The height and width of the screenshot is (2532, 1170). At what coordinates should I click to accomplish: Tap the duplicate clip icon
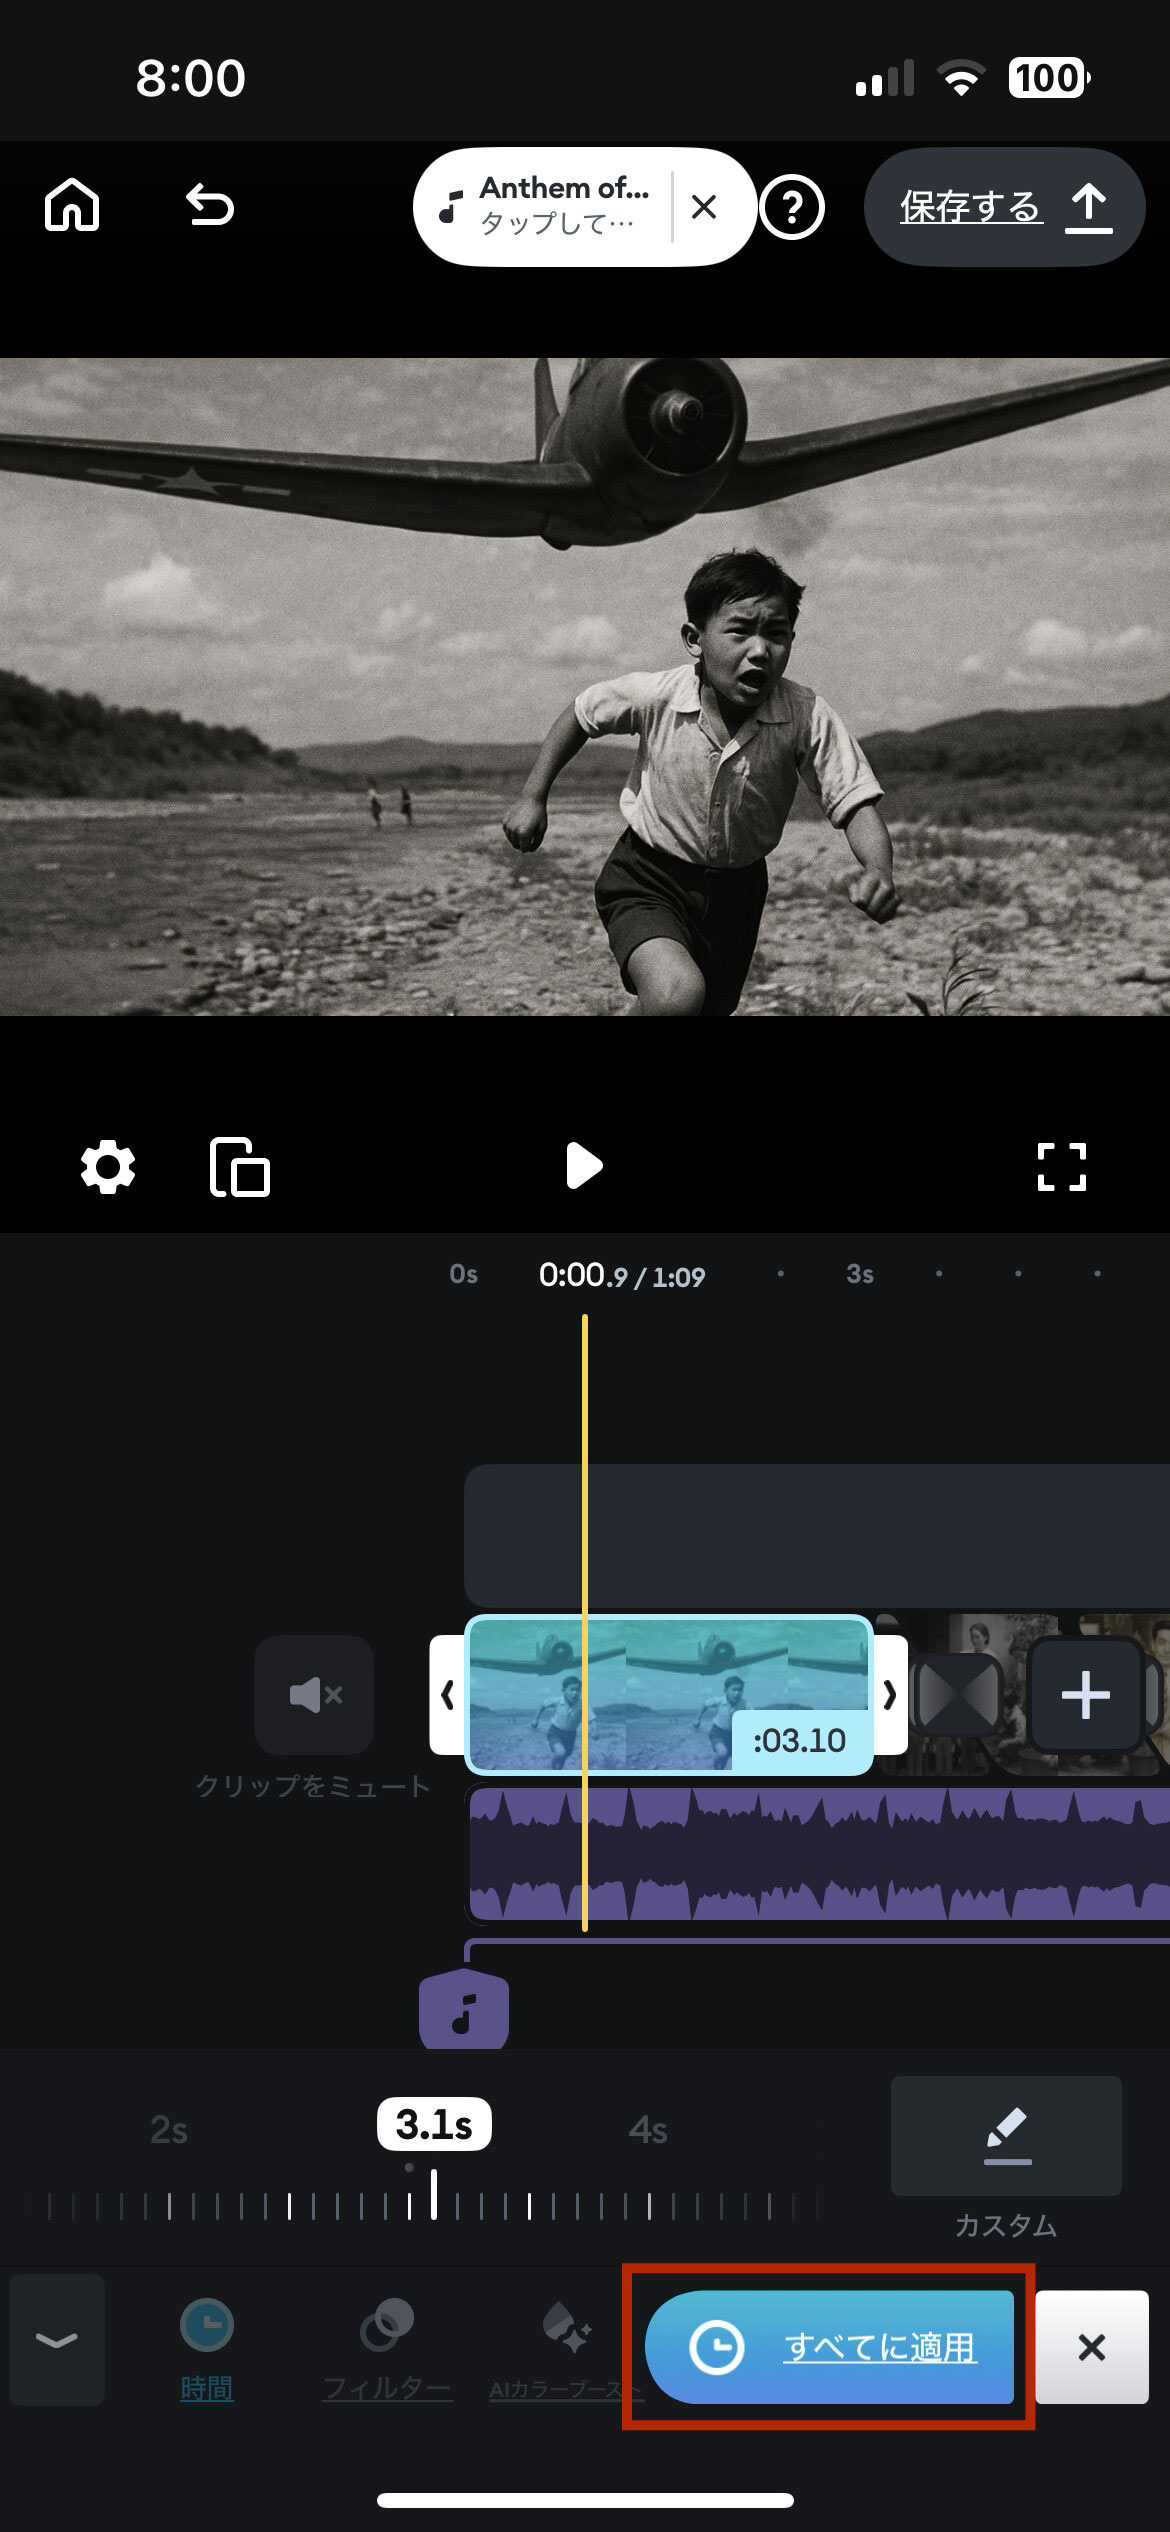point(240,1167)
